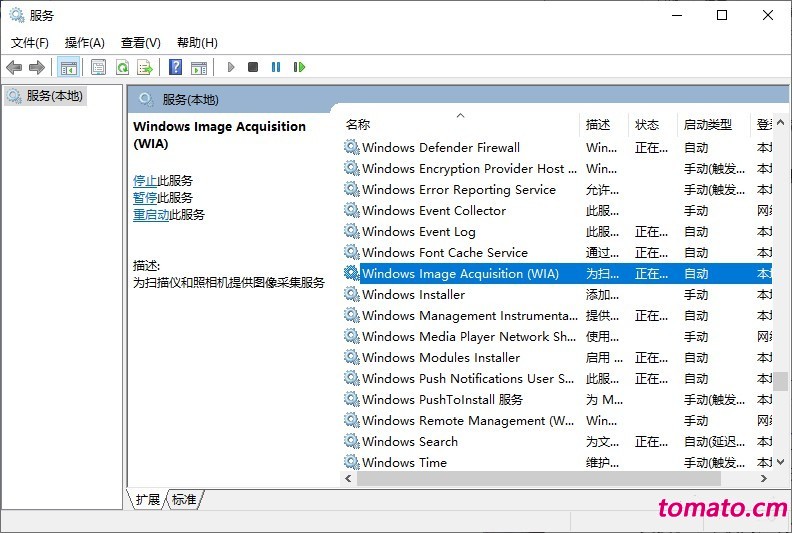The height and width of the screenshot is (533, 792).
Task: Select Windows Push Notifications User Service row
Action: click(557, 378)
